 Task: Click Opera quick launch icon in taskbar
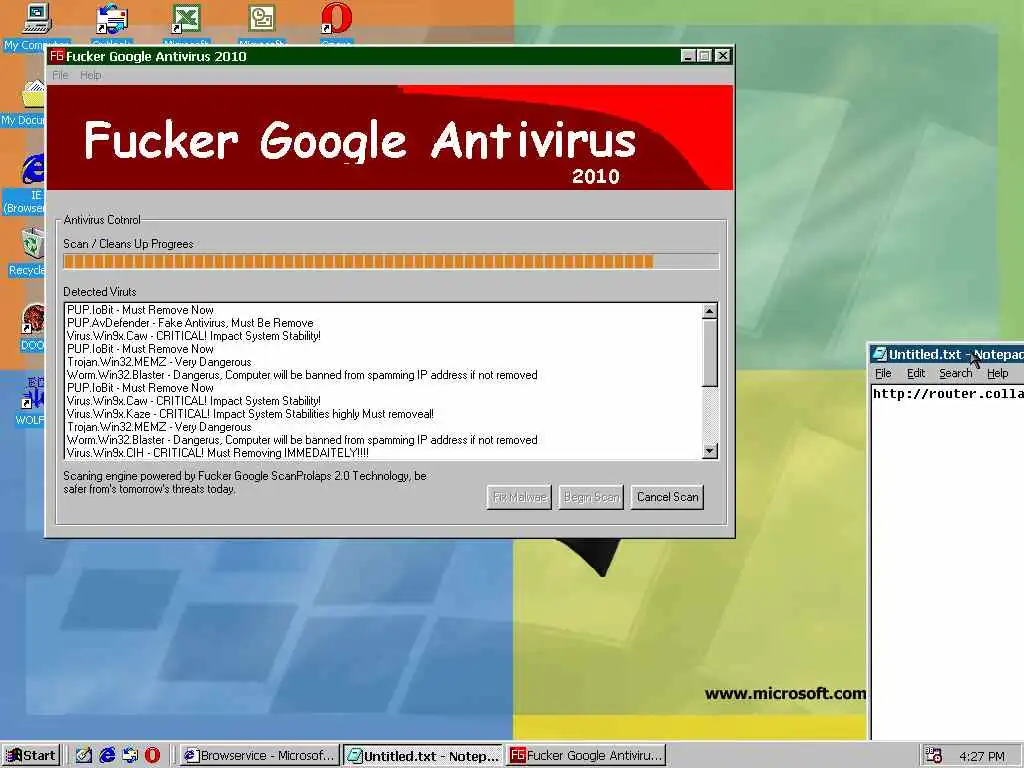(152, 756)
